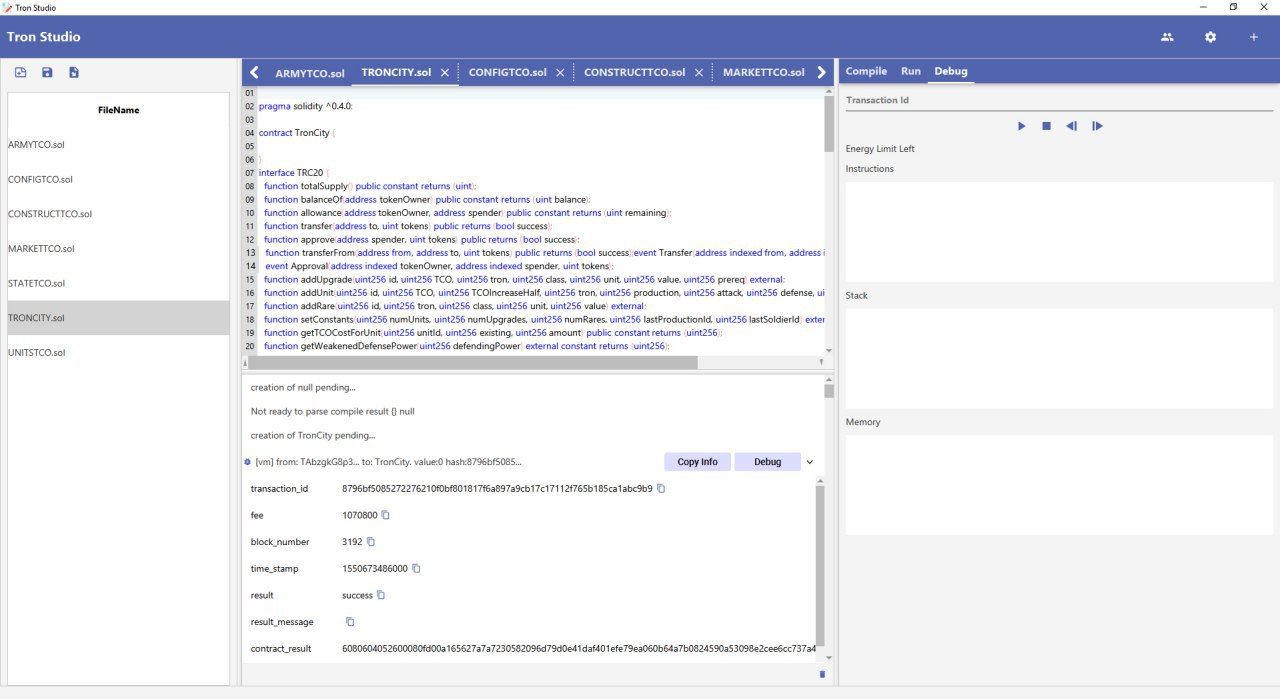Click the 'creation of TronCity pending...' log line
Viewport: 1280px width, 699px height.
point(313,435)
